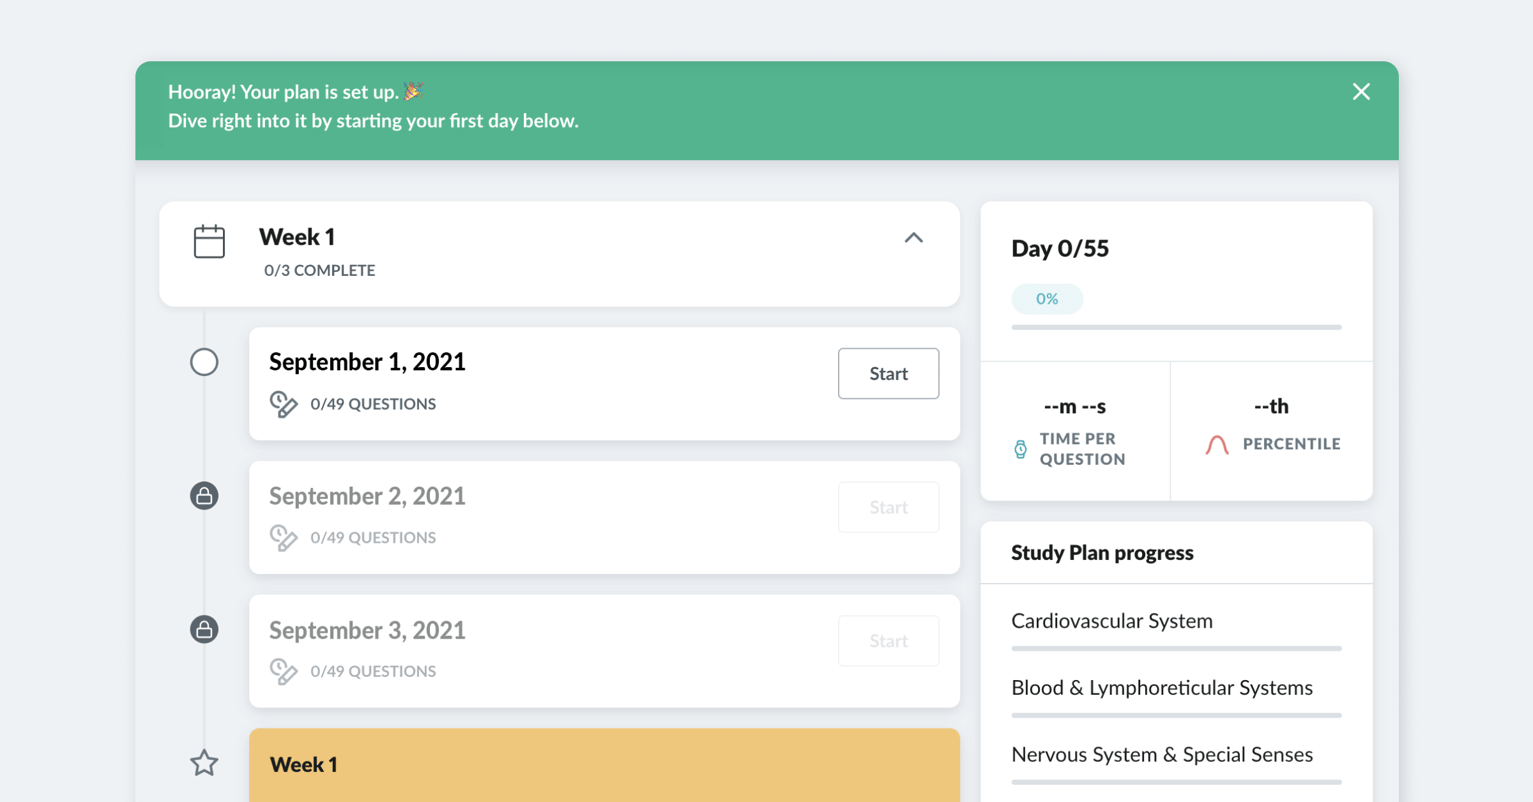
Task: Open Cardiovascular System progress
Action: click(x=1112, y=621)
